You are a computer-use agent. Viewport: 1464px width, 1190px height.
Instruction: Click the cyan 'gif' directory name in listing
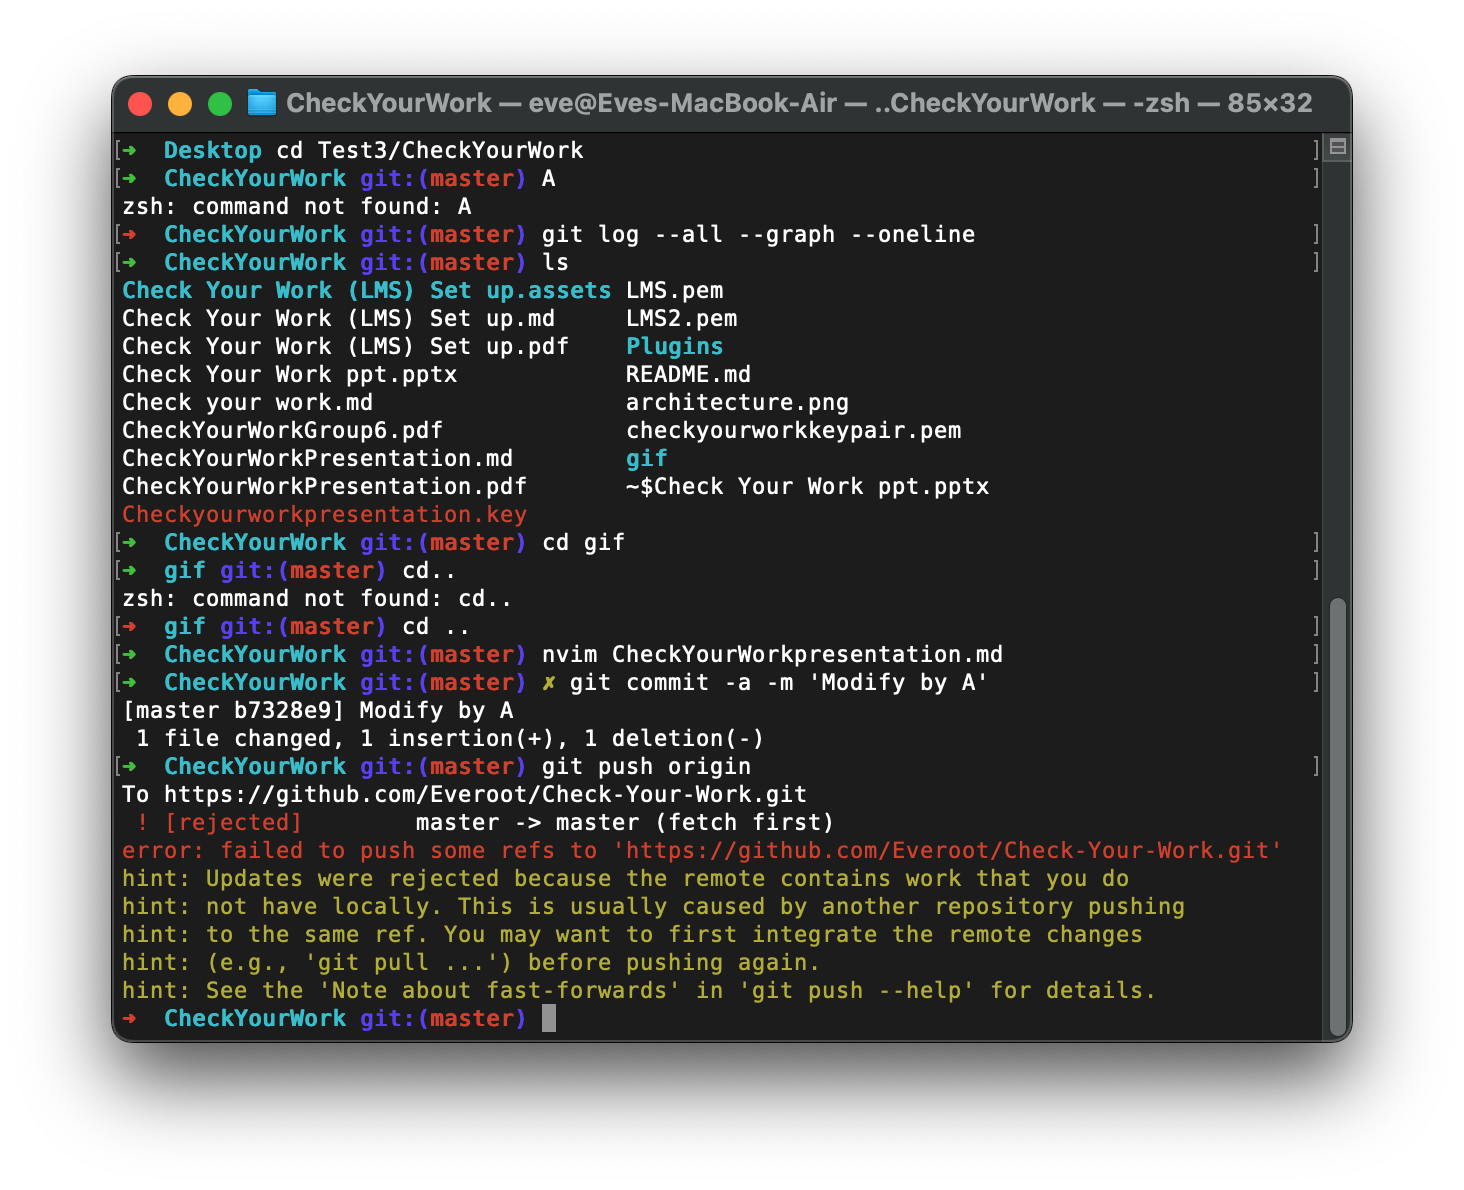[x=646, y=458]
